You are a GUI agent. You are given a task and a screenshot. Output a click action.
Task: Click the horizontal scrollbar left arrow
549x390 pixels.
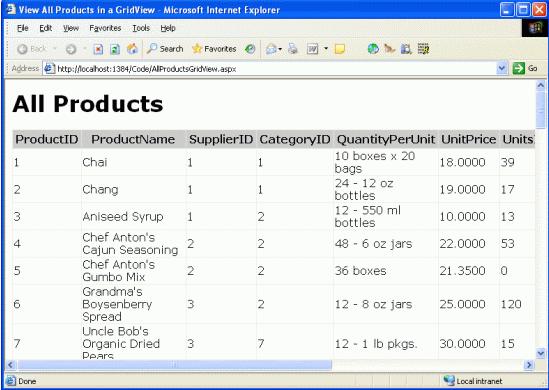(x=10, y=365)
